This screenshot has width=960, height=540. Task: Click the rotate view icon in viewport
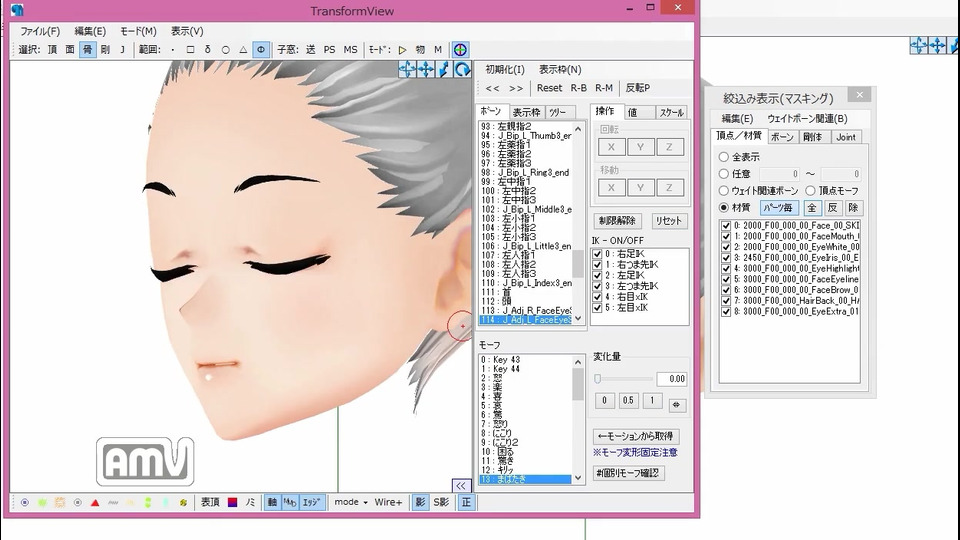click(x=462, y=69)
